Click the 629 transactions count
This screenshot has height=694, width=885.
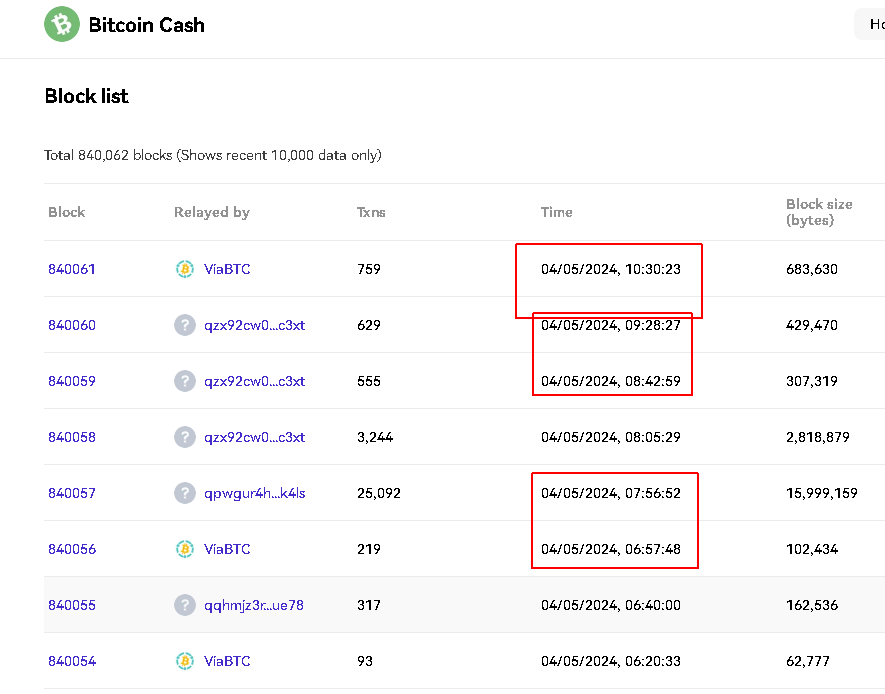369,325
